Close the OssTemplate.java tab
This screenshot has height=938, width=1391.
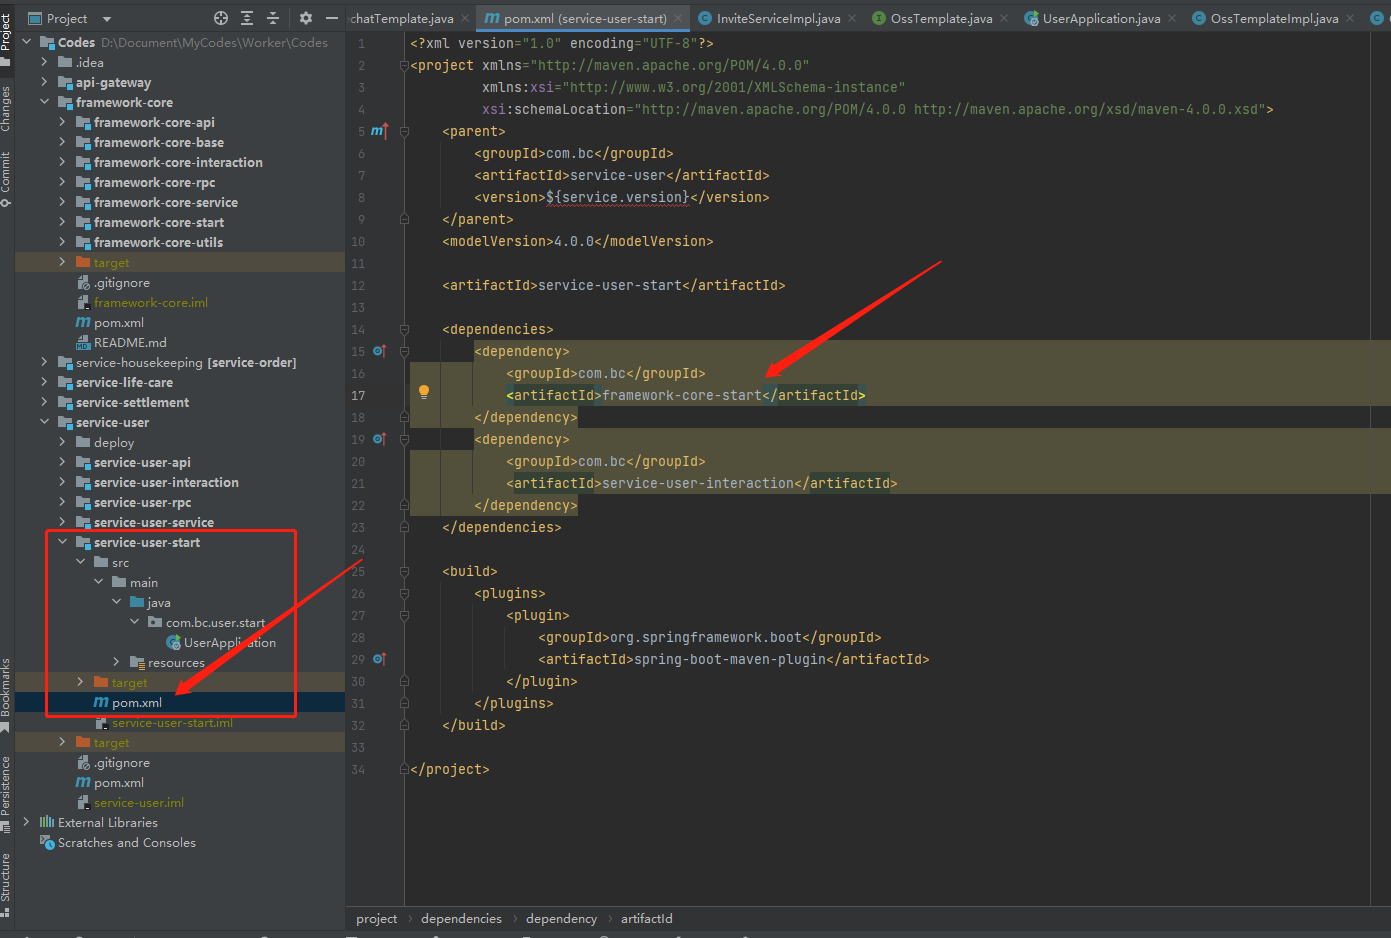(x=1004, y=18)
